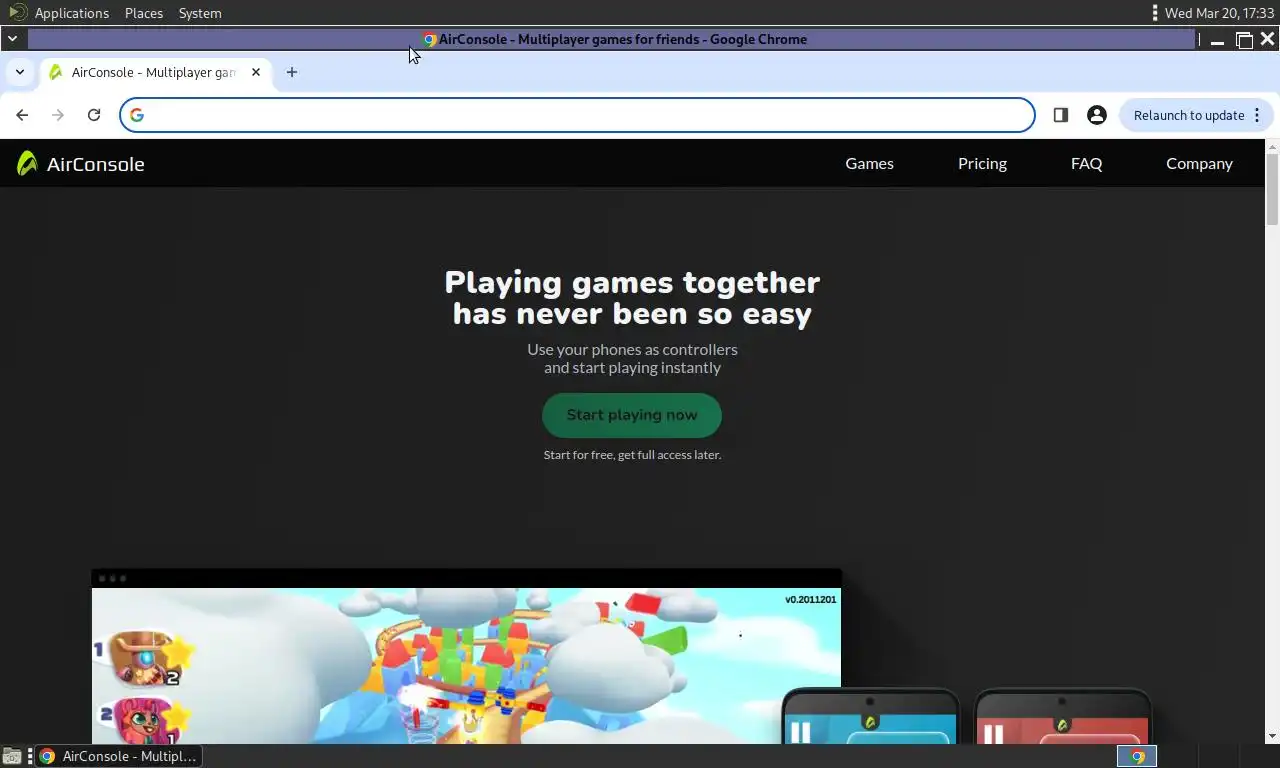Click the top panel tray dots icon
Viewport: 1280px width, 768px height.
pyautogui.click(x=1155, y=13)
